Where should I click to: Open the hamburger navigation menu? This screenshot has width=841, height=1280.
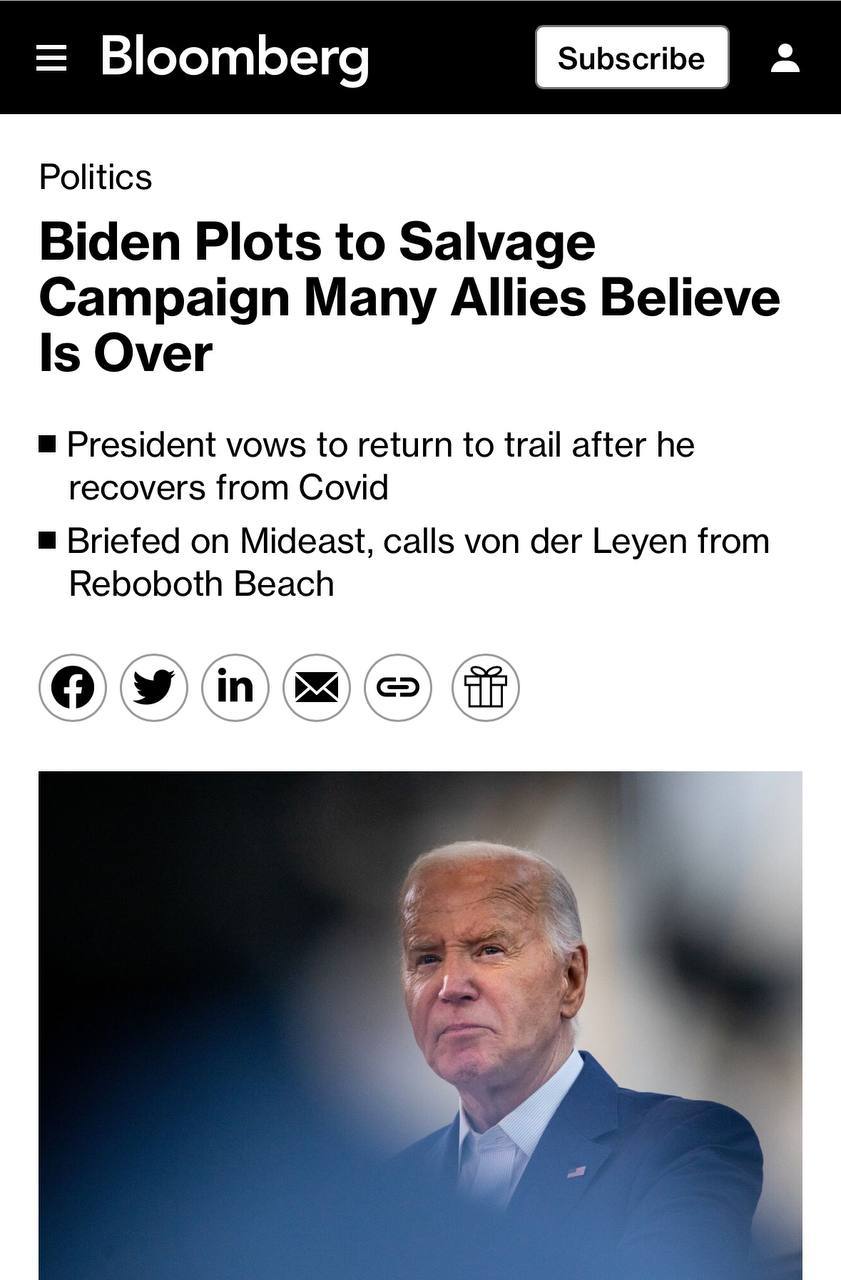51,58
